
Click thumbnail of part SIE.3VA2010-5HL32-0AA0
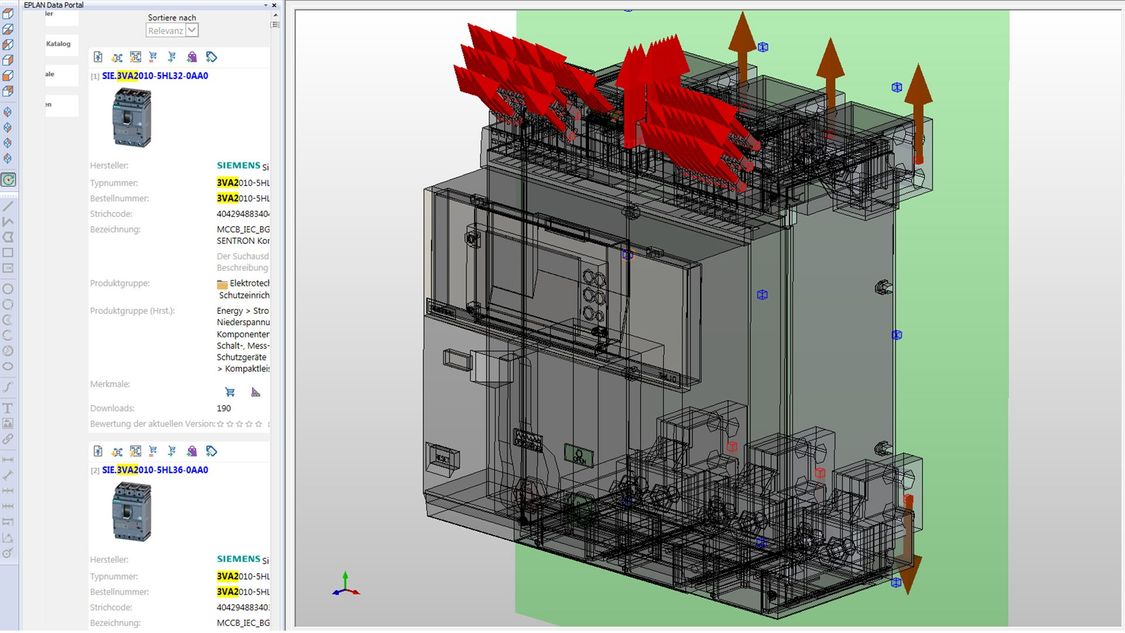(132, 118)
